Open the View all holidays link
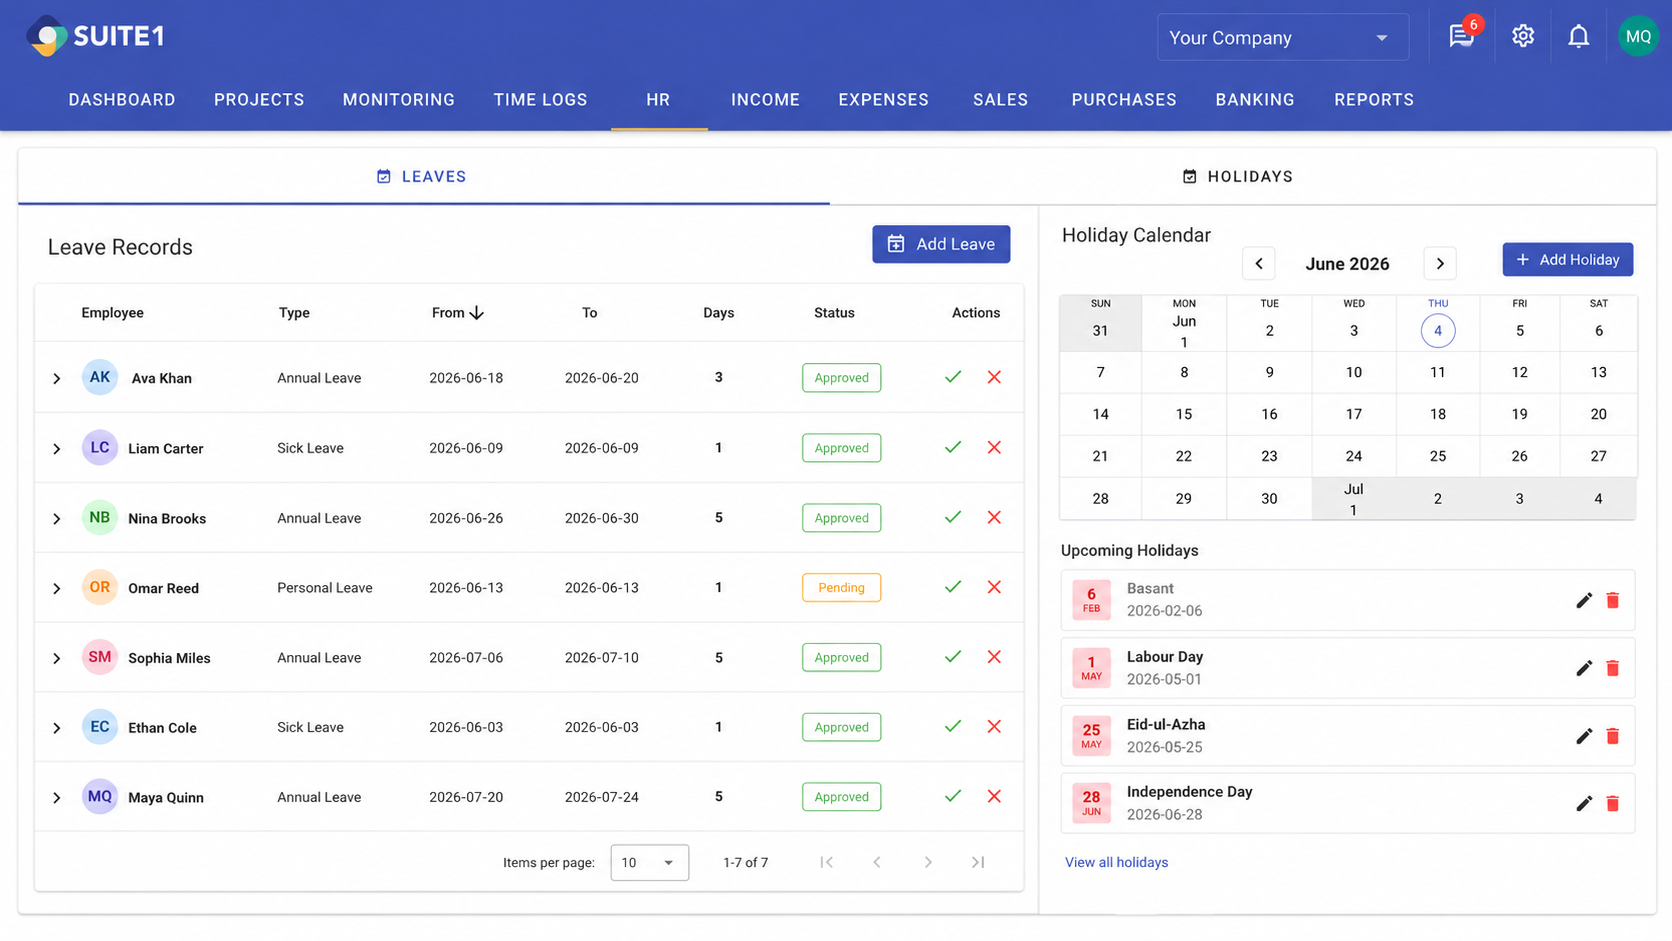This screenshot has width=1672, height=941. click(1116, 862)
